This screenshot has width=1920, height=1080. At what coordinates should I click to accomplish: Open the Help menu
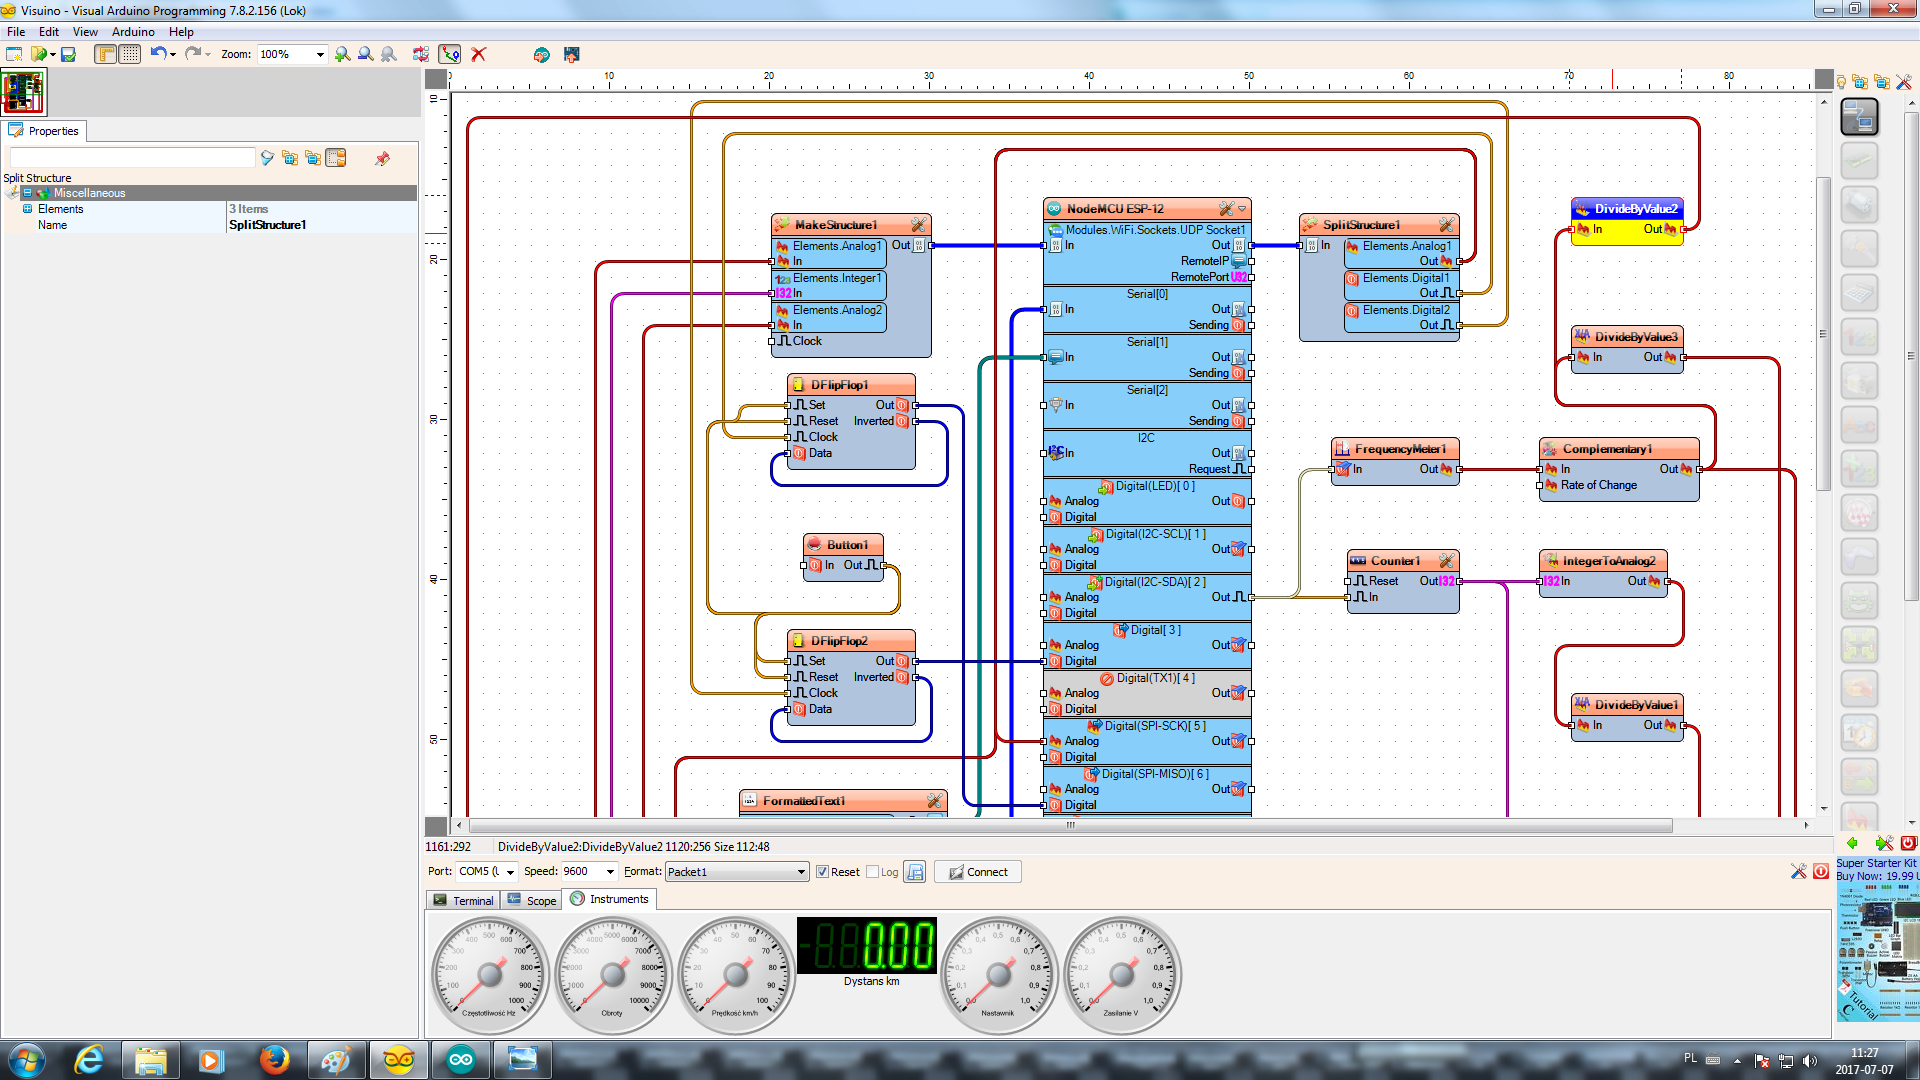click(x=181, y=32)
